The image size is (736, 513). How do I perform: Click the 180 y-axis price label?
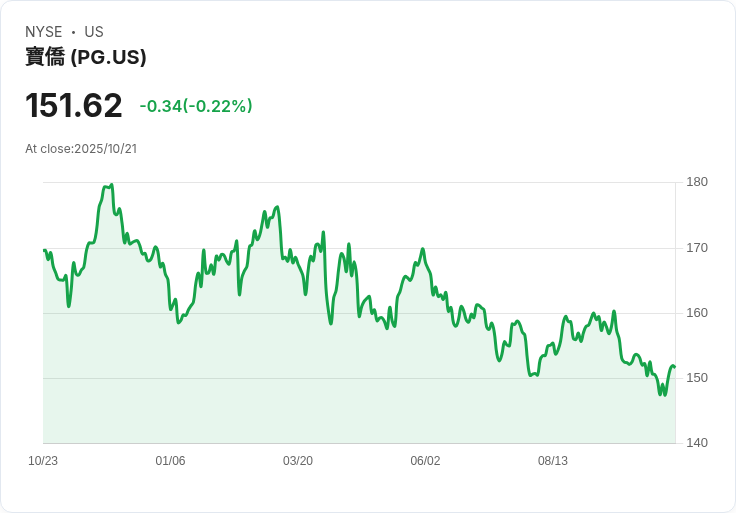coord(697,182)
